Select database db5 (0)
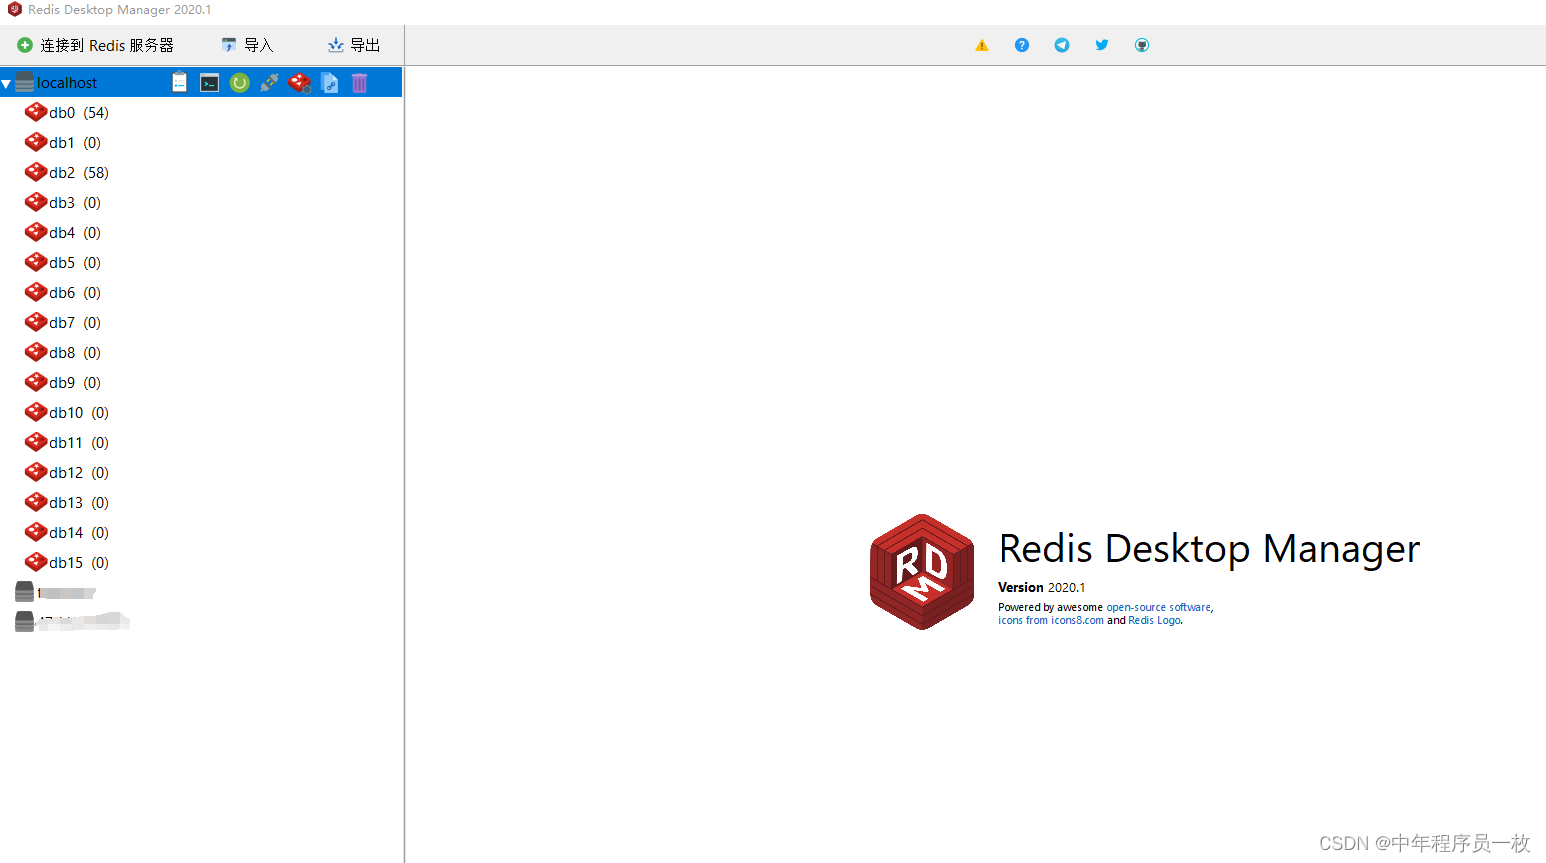 tap(75, 263)
